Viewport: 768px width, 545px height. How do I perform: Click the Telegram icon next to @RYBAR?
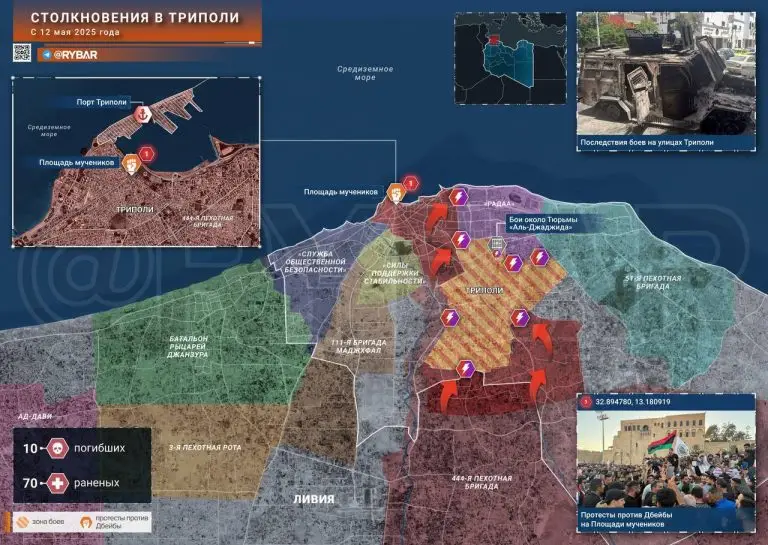[x=47, y=54]
